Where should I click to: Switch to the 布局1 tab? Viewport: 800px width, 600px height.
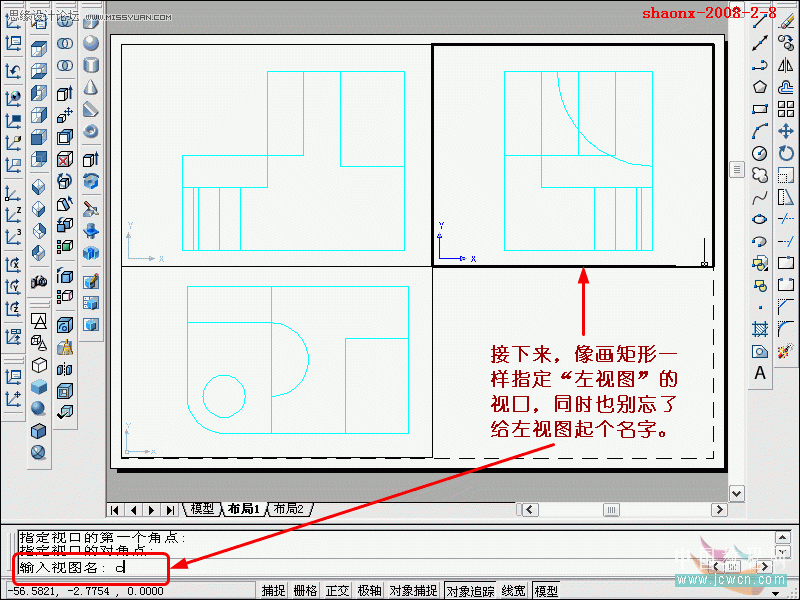pos(244,509)
